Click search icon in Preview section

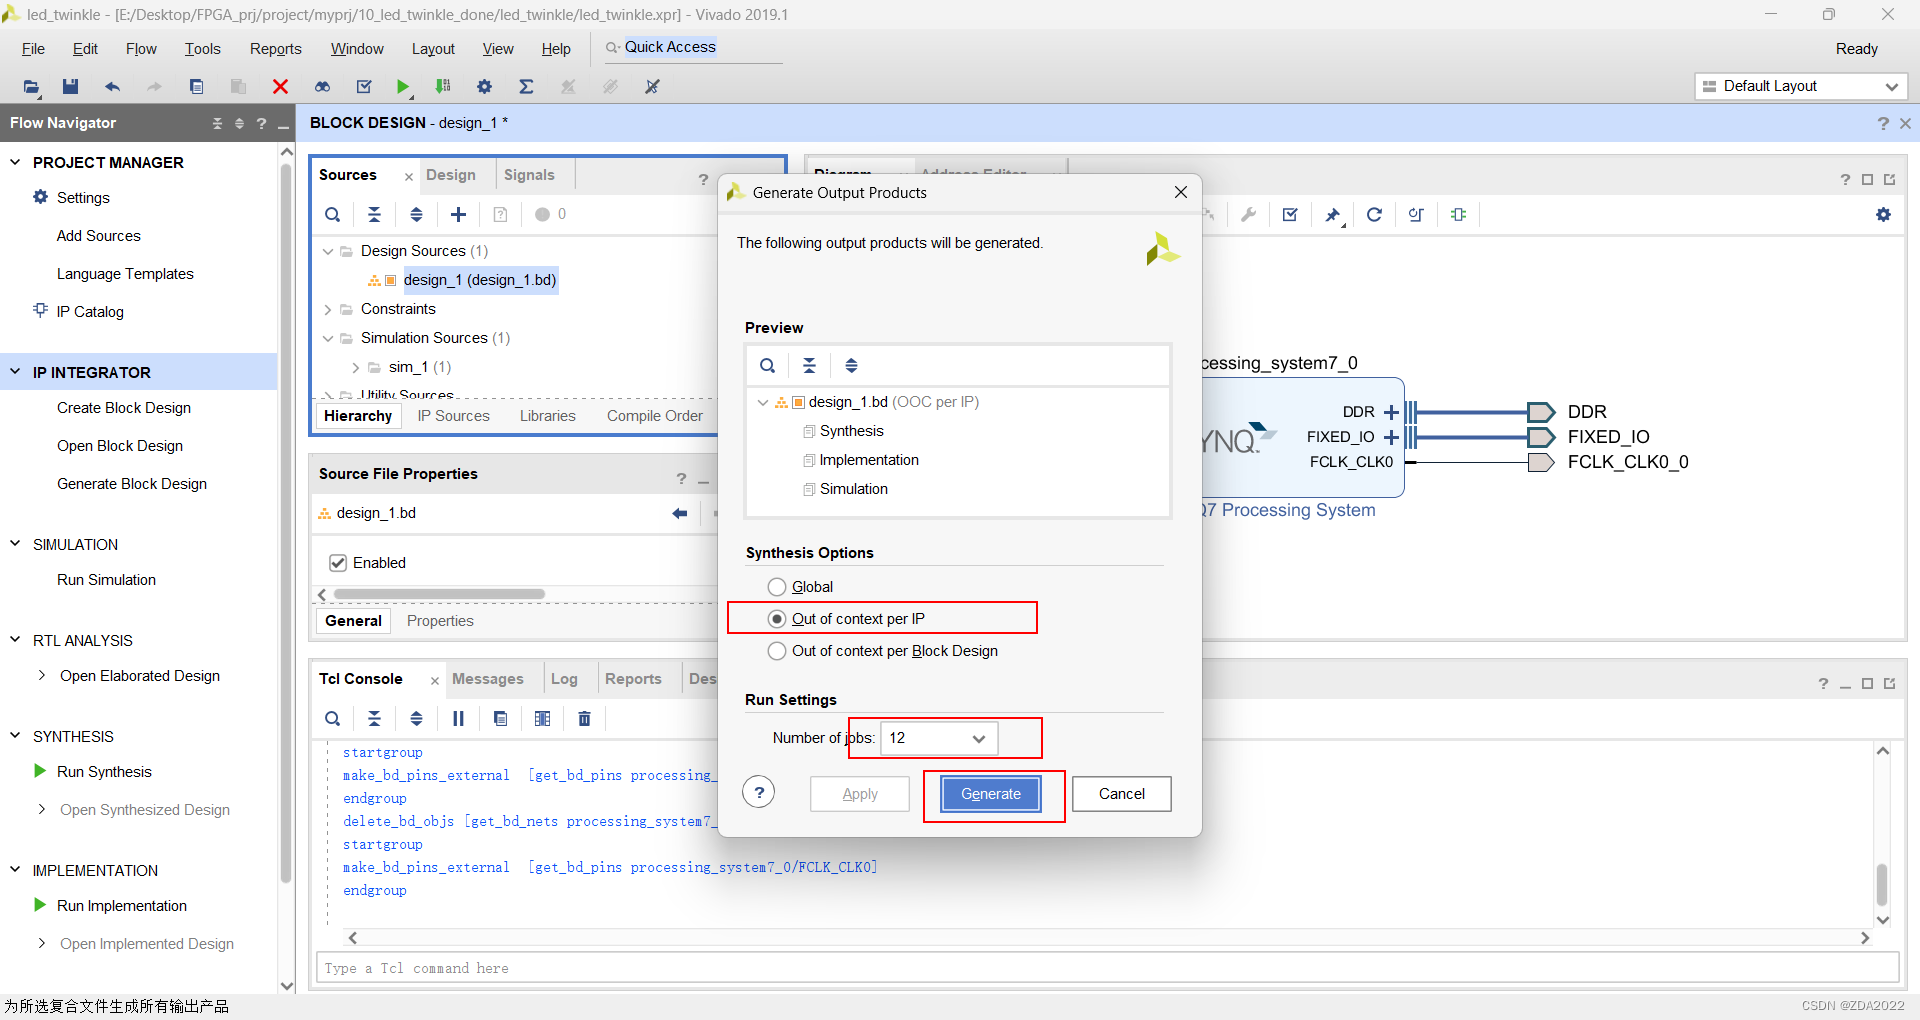pyautogui.click(x=767, y=365)
